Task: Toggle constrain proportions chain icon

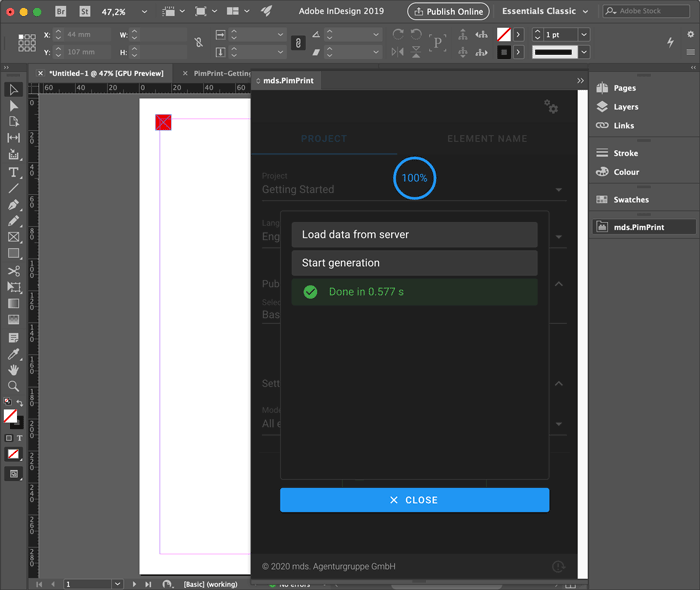Action: 298,43
